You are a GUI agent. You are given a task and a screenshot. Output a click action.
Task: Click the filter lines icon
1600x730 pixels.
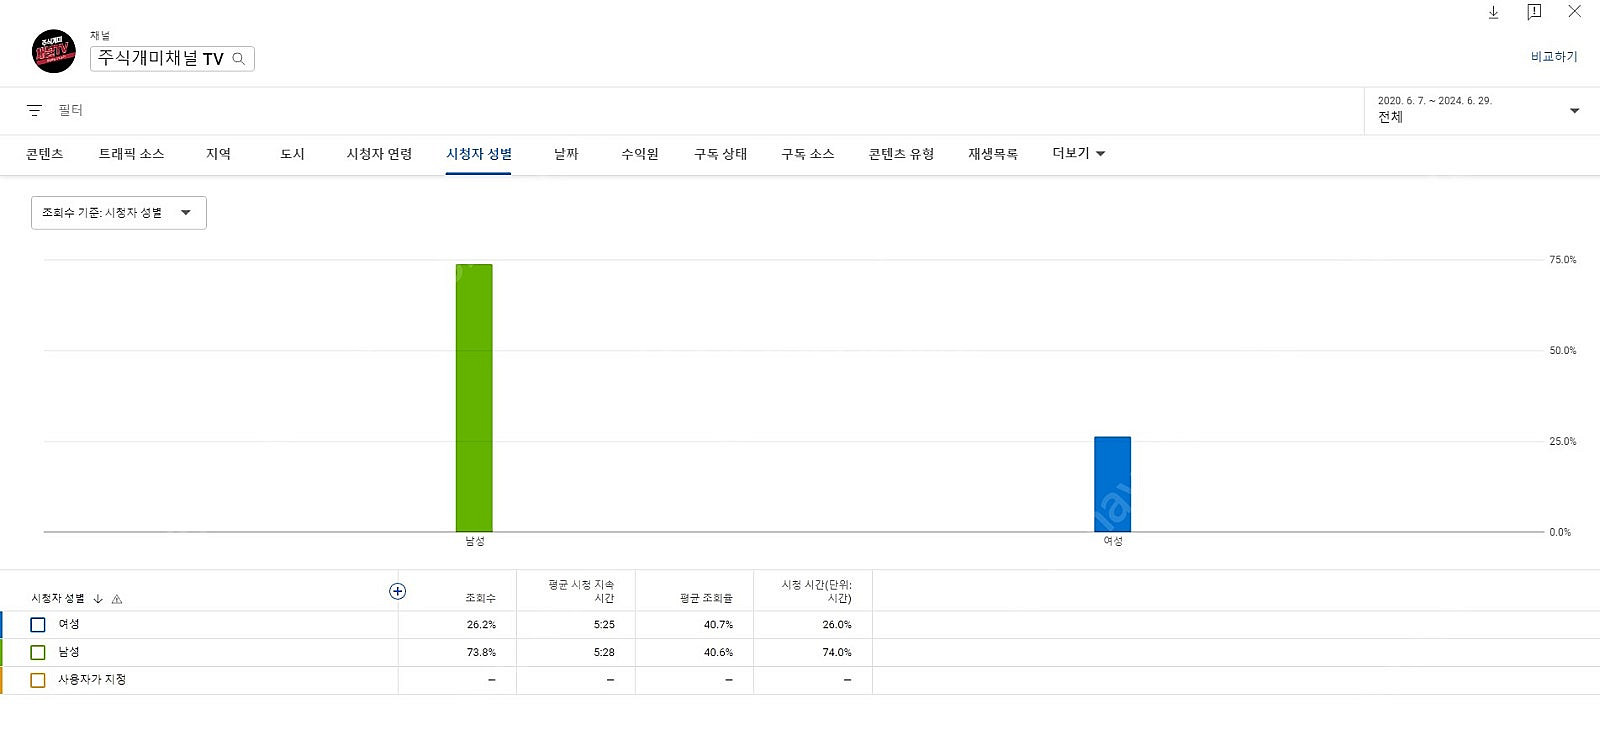pyautogui.click(x=34, y=110)
